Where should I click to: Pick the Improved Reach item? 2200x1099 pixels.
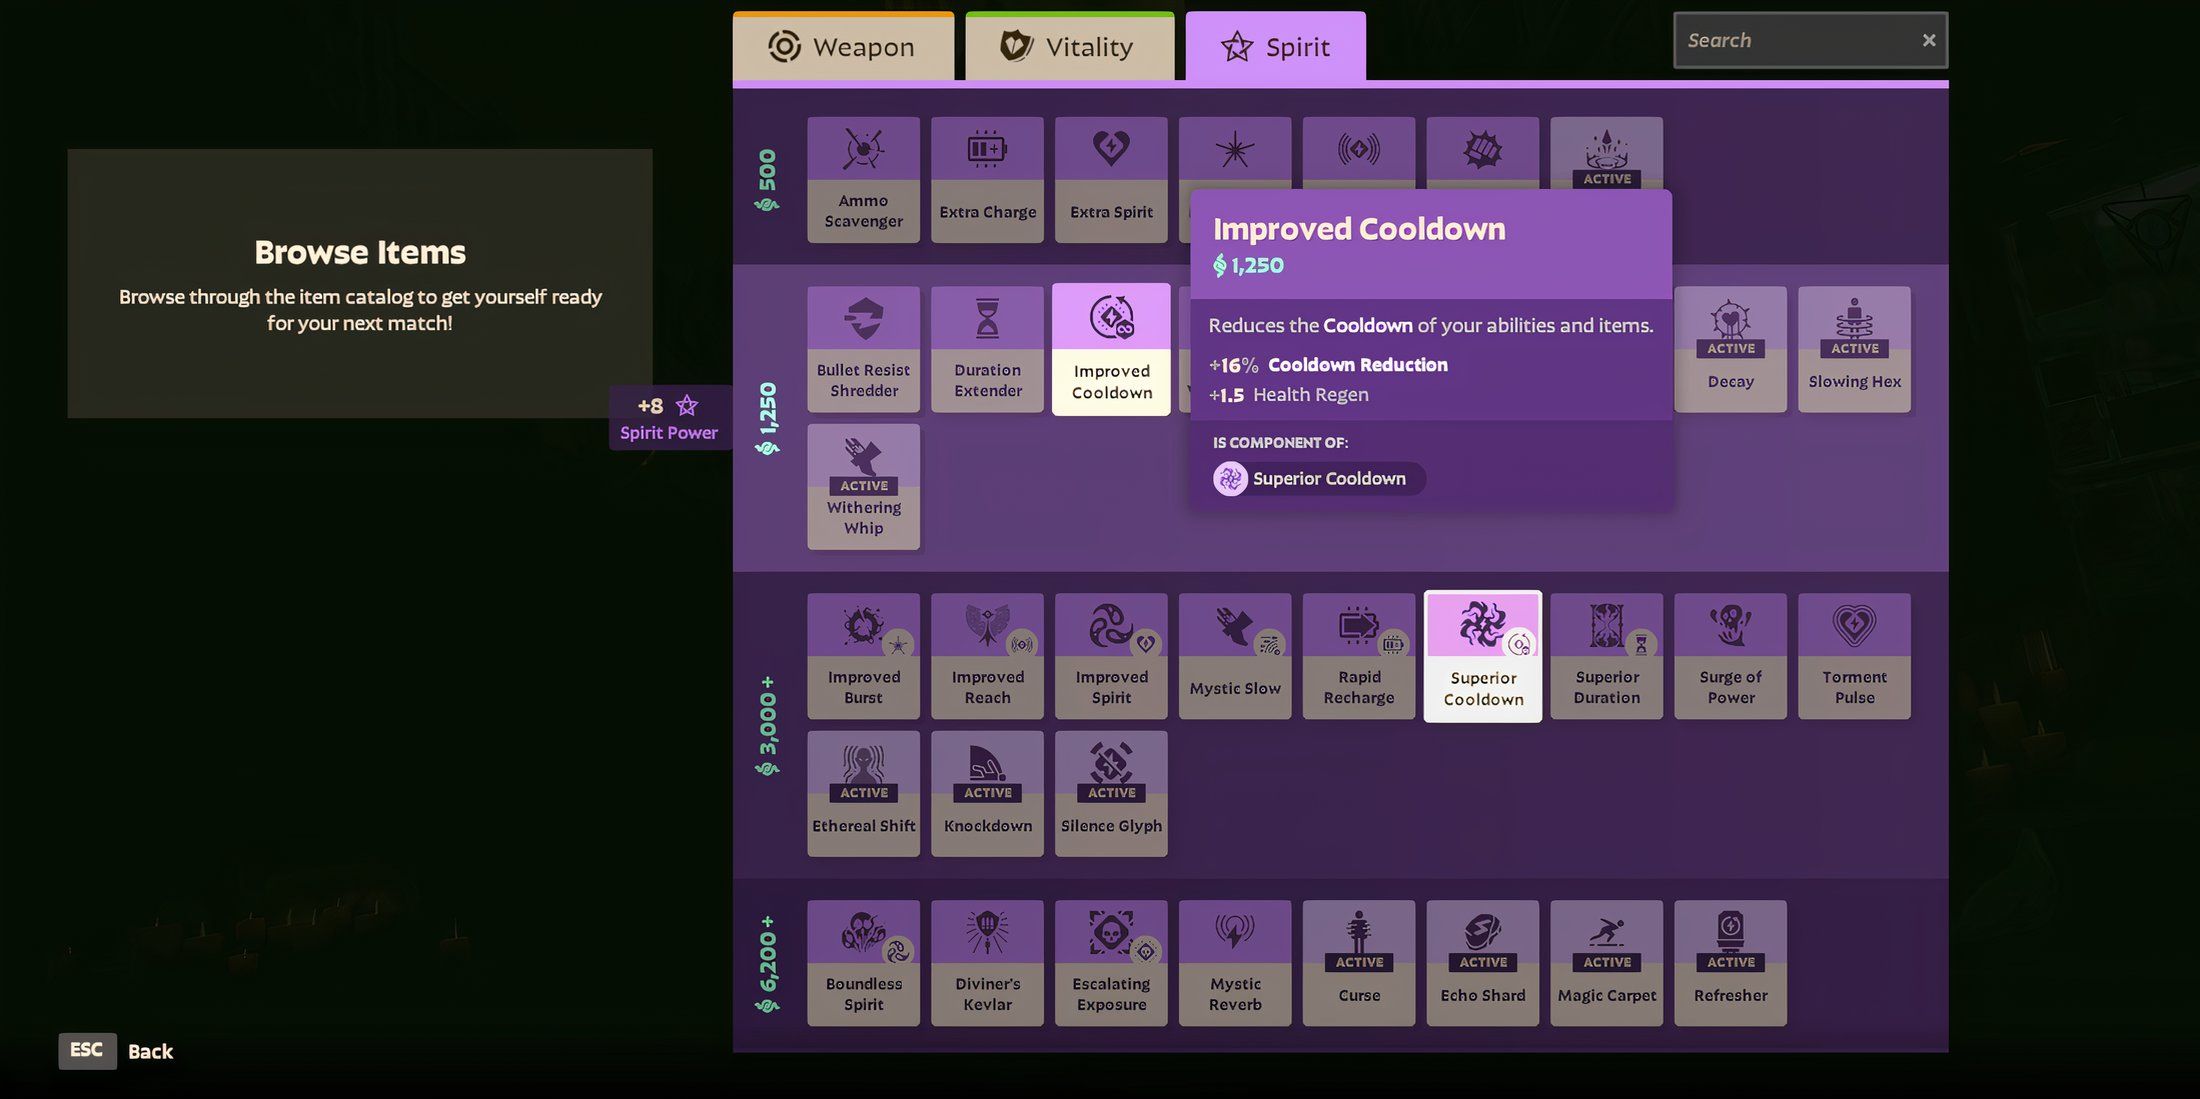click(987, 656)
